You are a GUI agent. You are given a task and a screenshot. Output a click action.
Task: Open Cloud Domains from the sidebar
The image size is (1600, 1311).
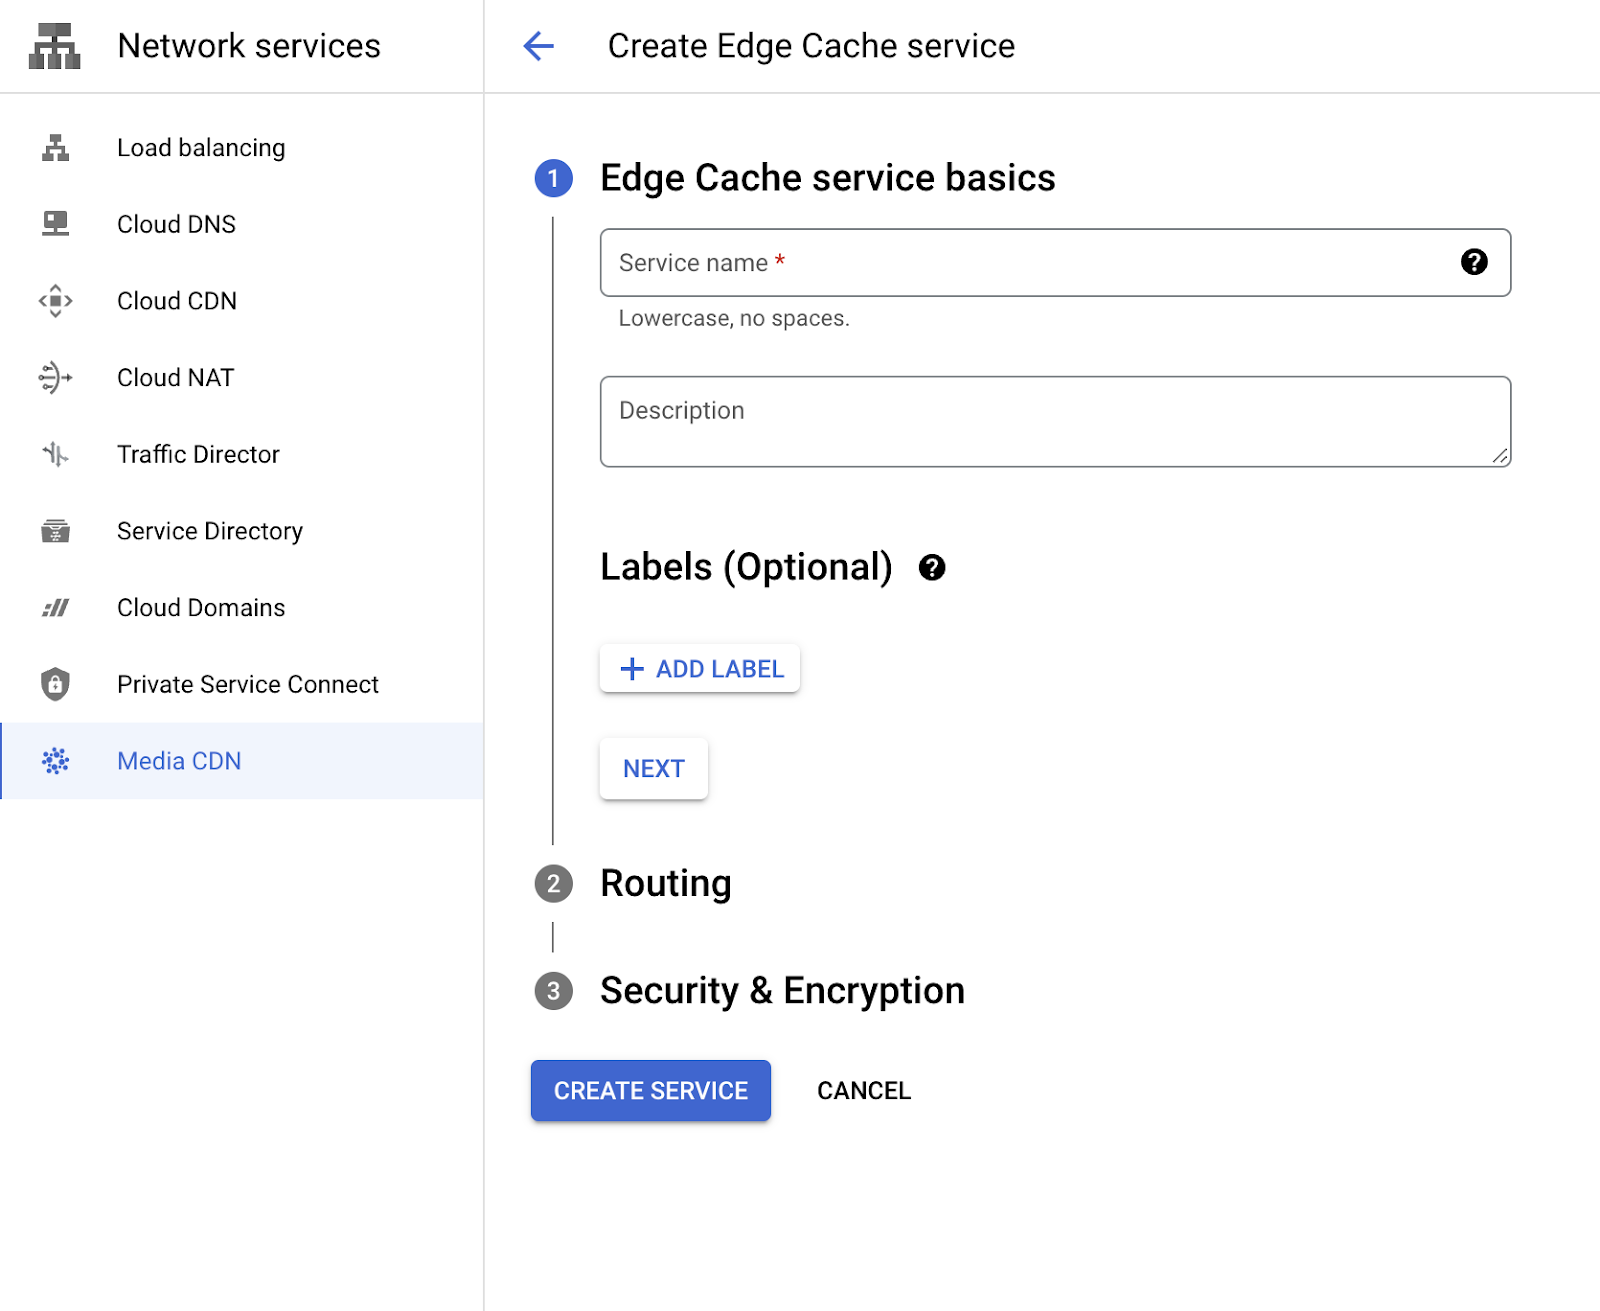(x=201, y=608)
